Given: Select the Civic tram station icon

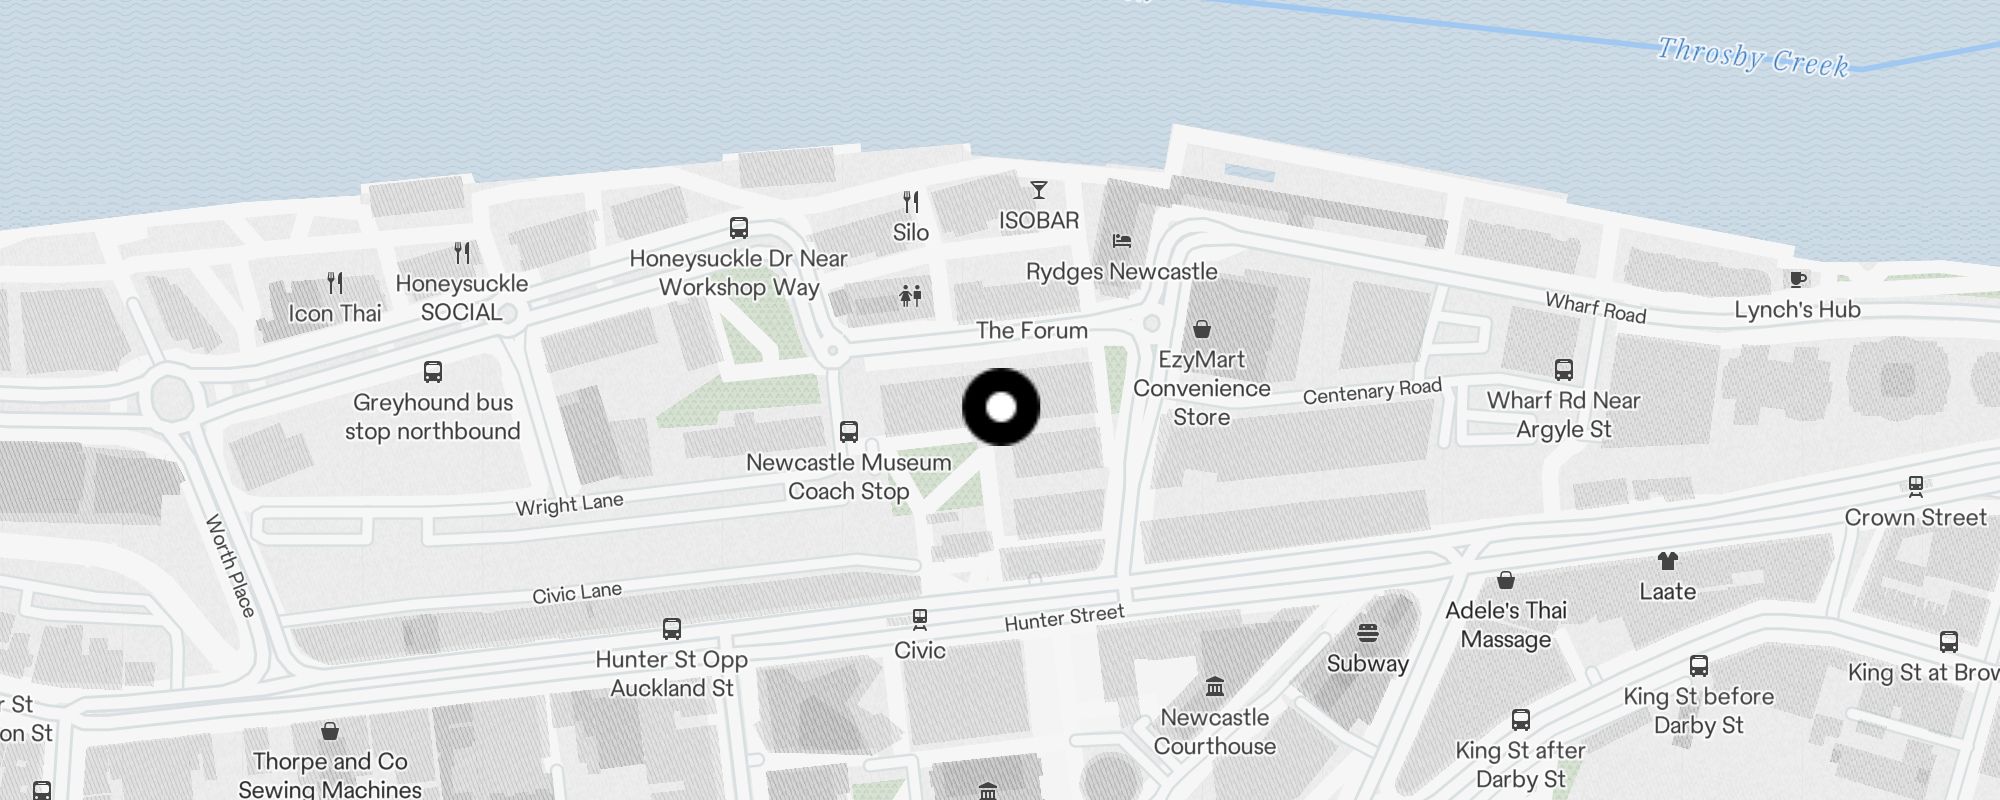Looking at the screenshot, I should coord(920,620).
